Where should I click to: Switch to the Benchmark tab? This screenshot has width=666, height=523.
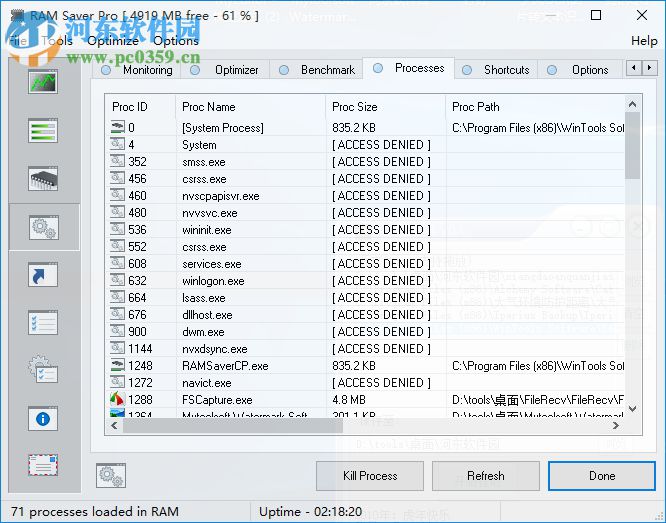pyautogui.click(x=316, y=70)
